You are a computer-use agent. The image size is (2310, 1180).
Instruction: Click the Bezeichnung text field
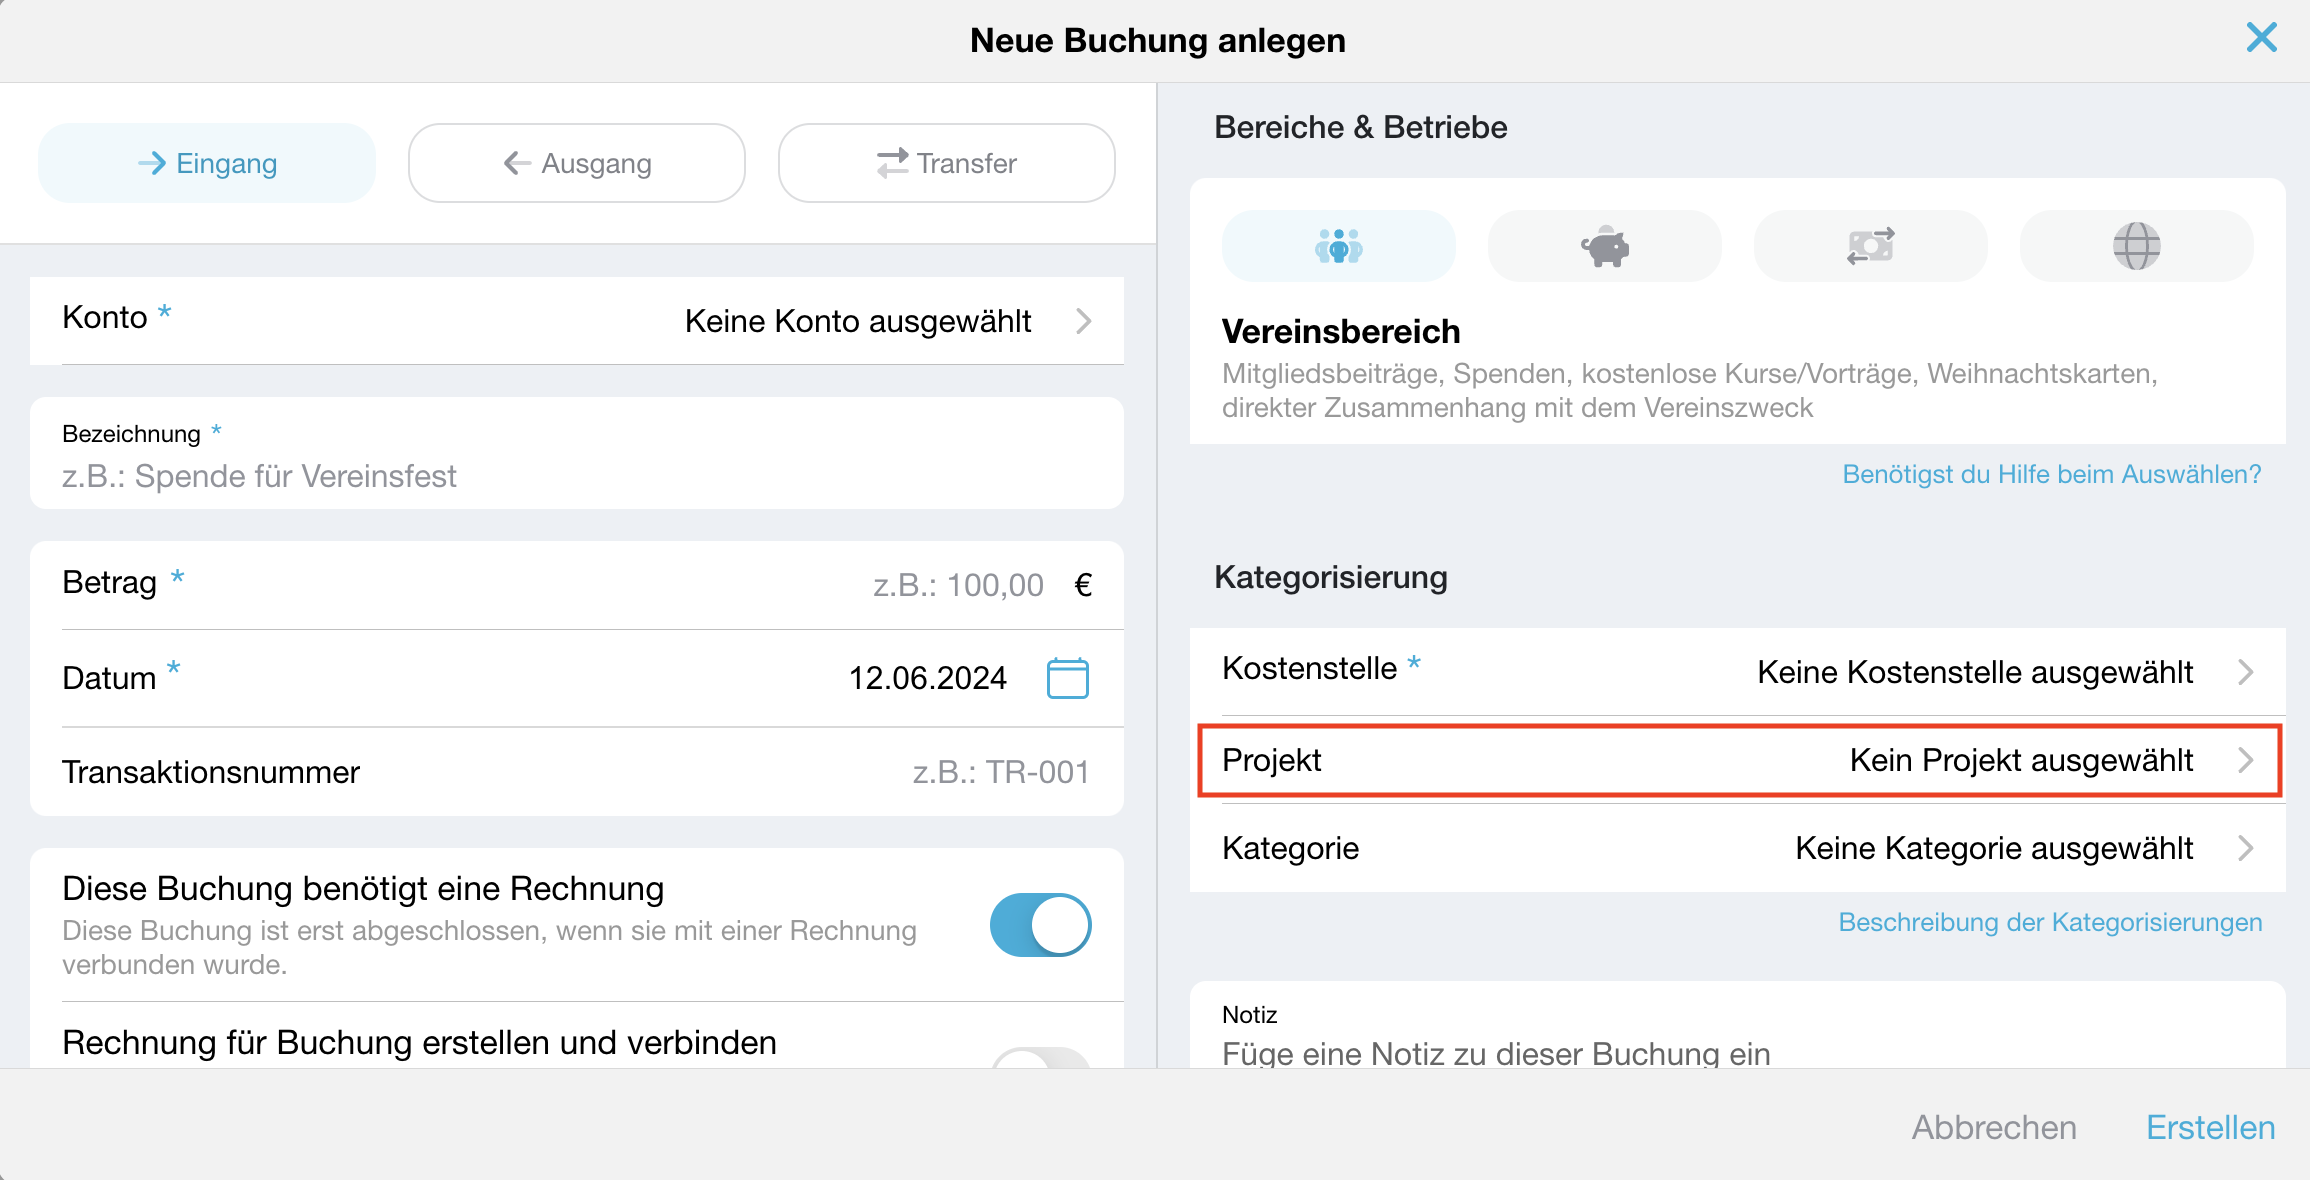click(x=577, y=453)
